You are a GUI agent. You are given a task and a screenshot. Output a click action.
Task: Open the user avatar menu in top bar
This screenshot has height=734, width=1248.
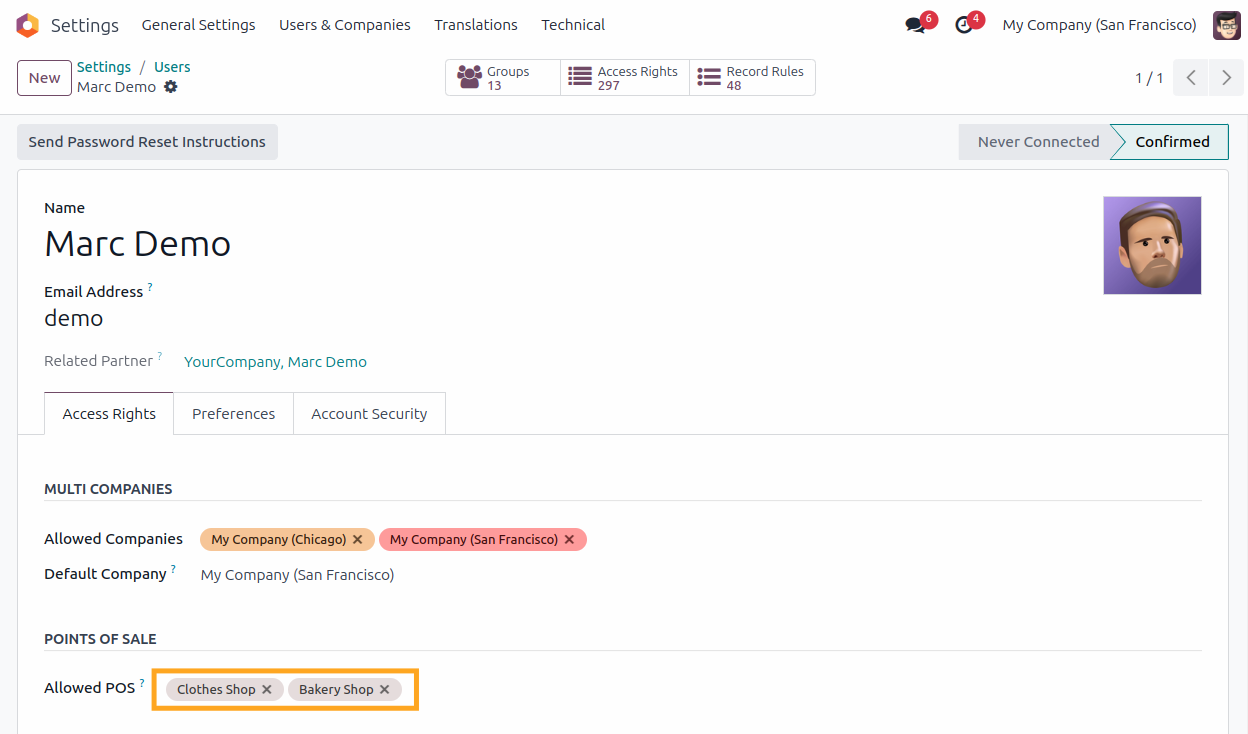pyautogui.click(x=1227, y=25)
